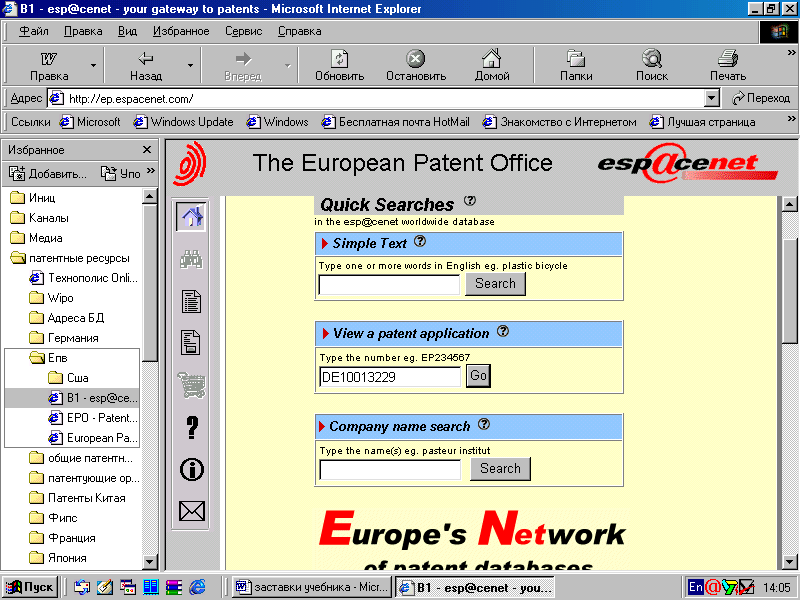The image size is (800, 600).
Task: Open dropdown arrow next to Правка toolbar button
Action: (93, 65)
